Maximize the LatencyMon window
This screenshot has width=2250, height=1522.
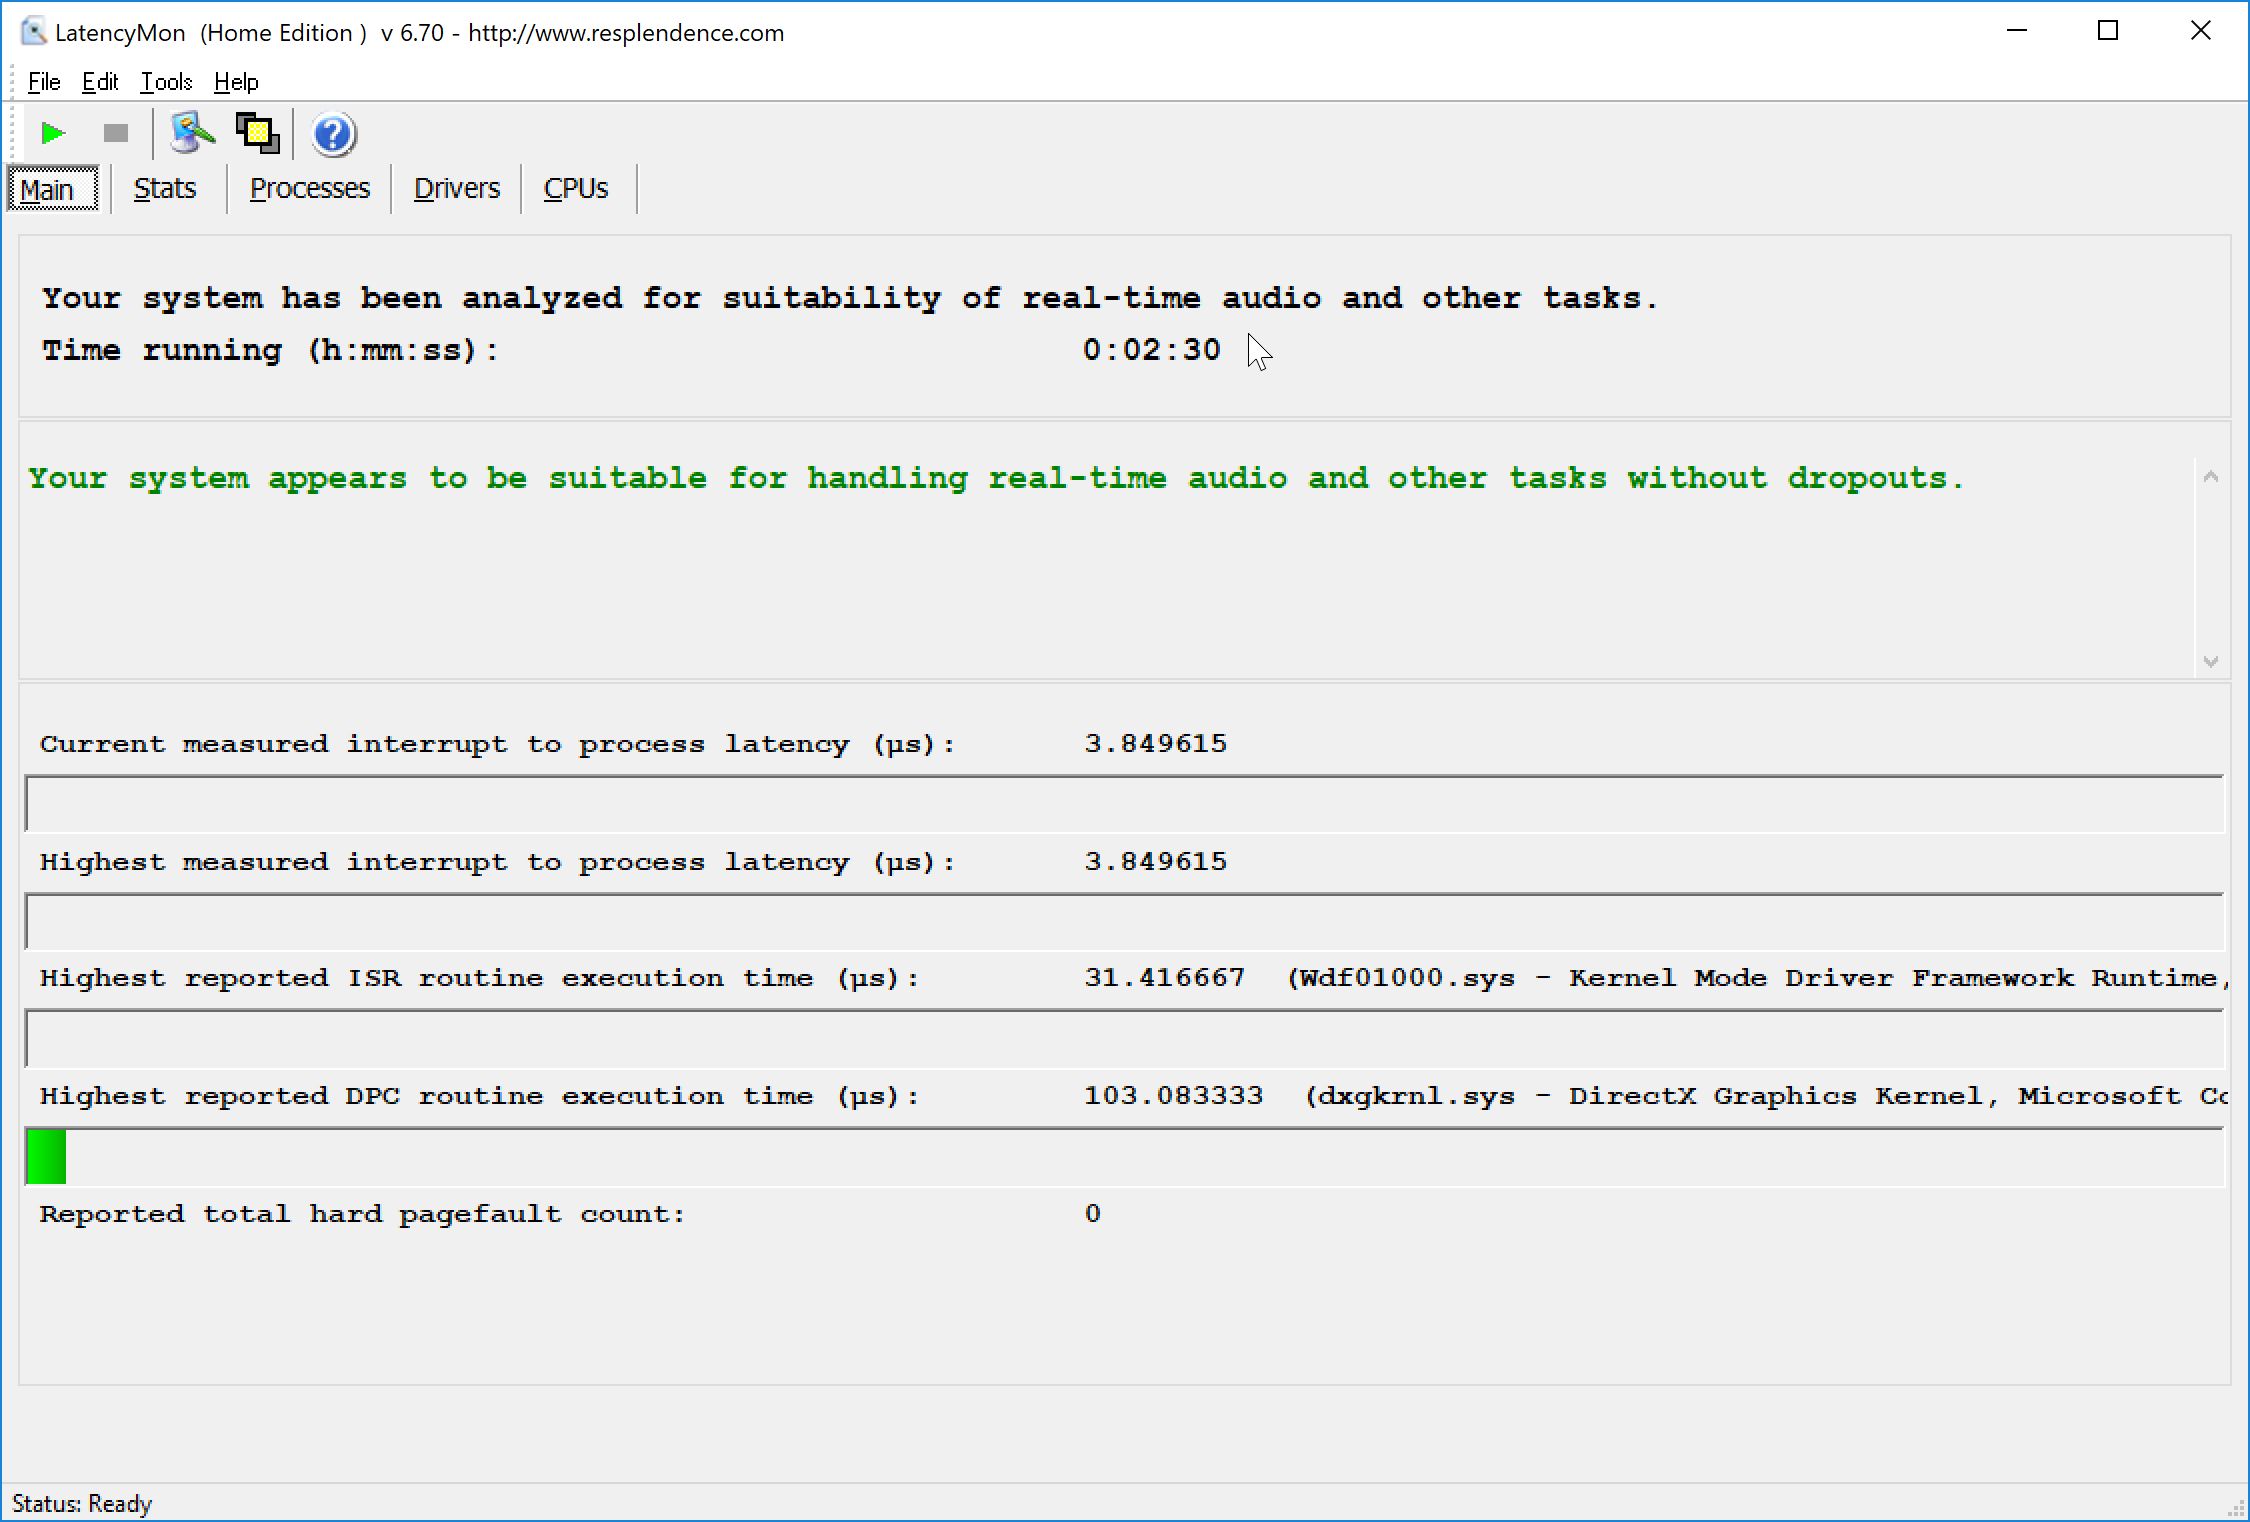2108,32
